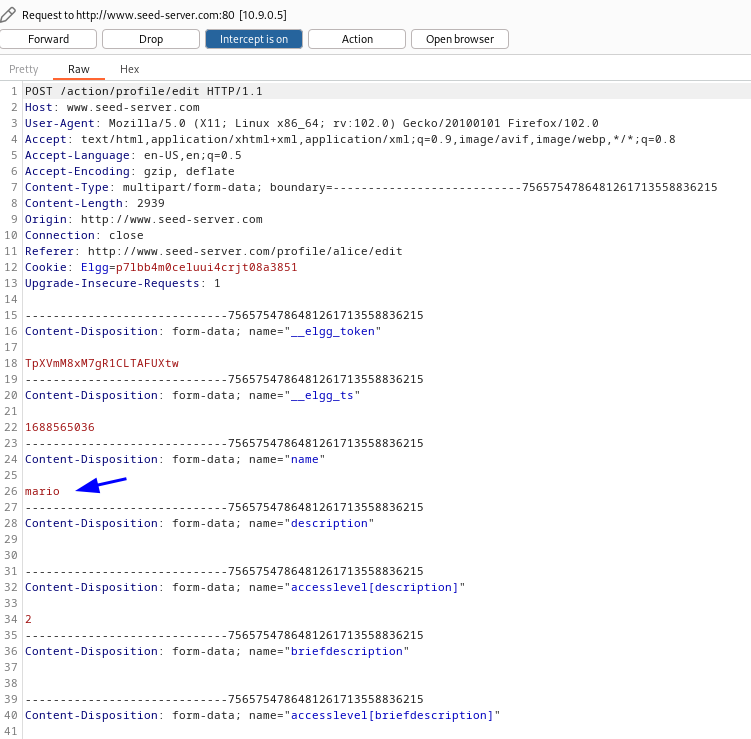Click the briefdescription field line
The height and width of the screenshot is (739, 751).
click(x=217, y=651)
